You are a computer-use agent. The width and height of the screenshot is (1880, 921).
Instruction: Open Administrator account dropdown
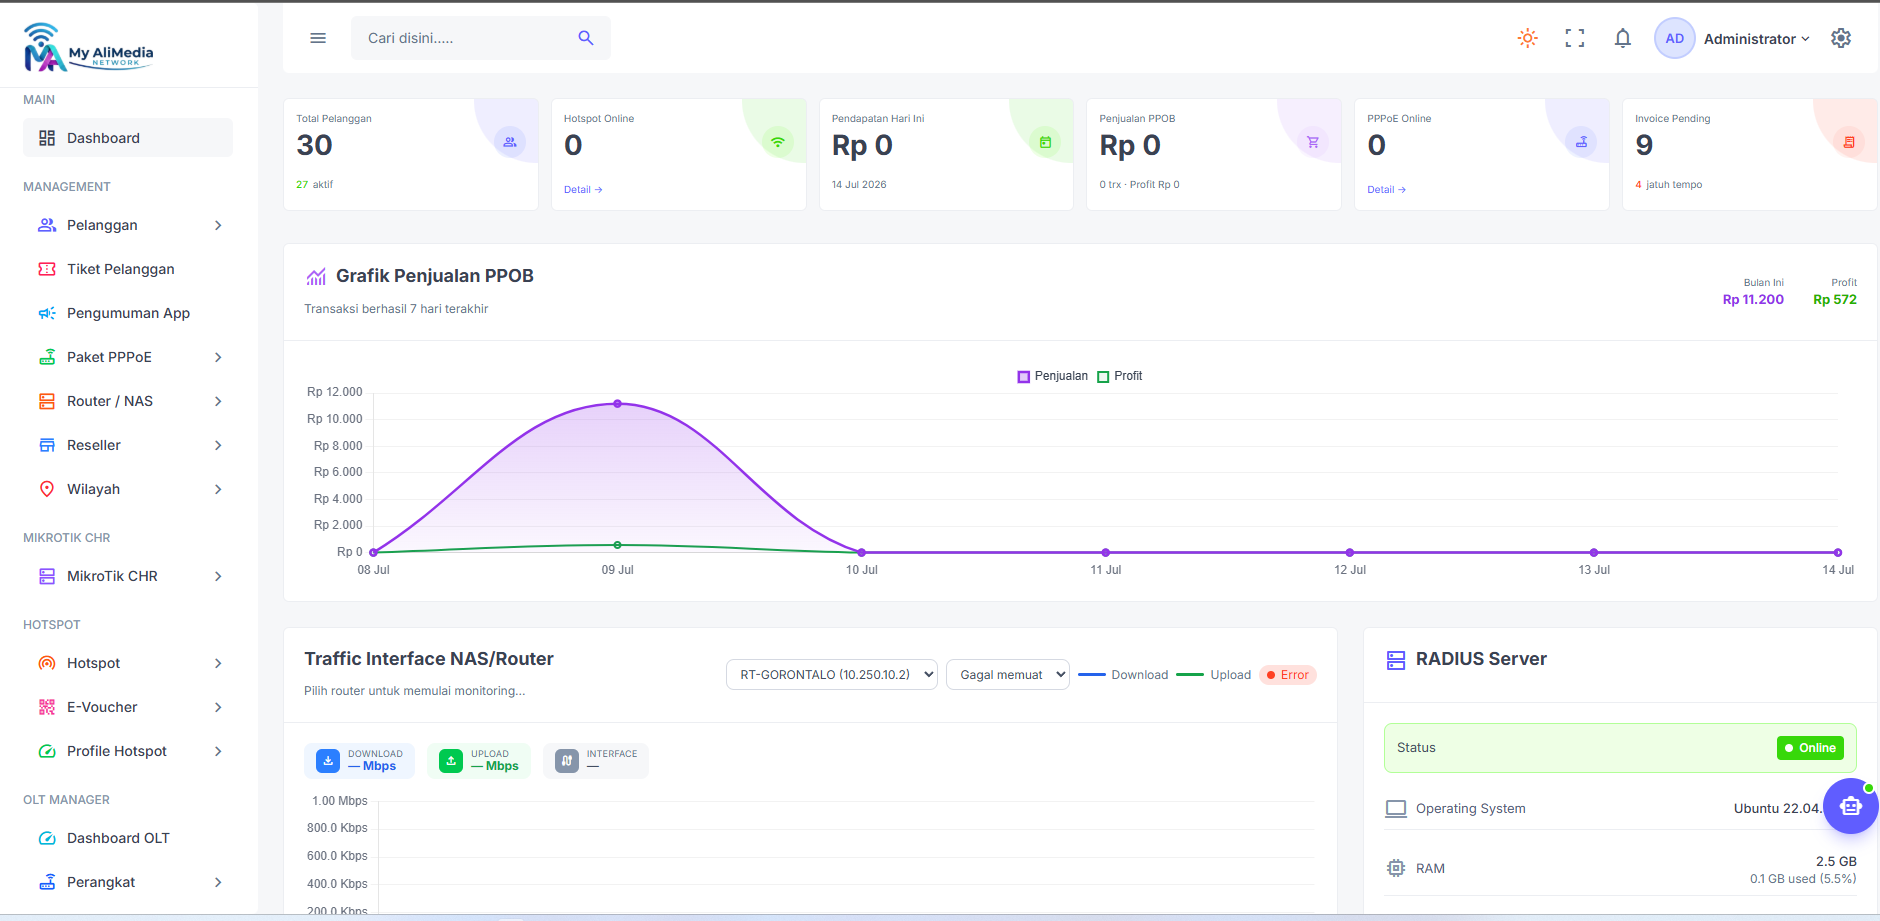tap(1756, 39)
